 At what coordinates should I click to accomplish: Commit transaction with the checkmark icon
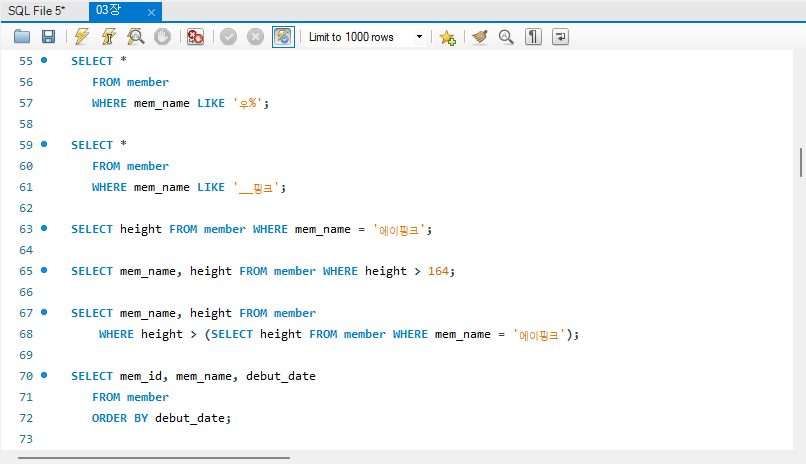[x=228, y=36]
